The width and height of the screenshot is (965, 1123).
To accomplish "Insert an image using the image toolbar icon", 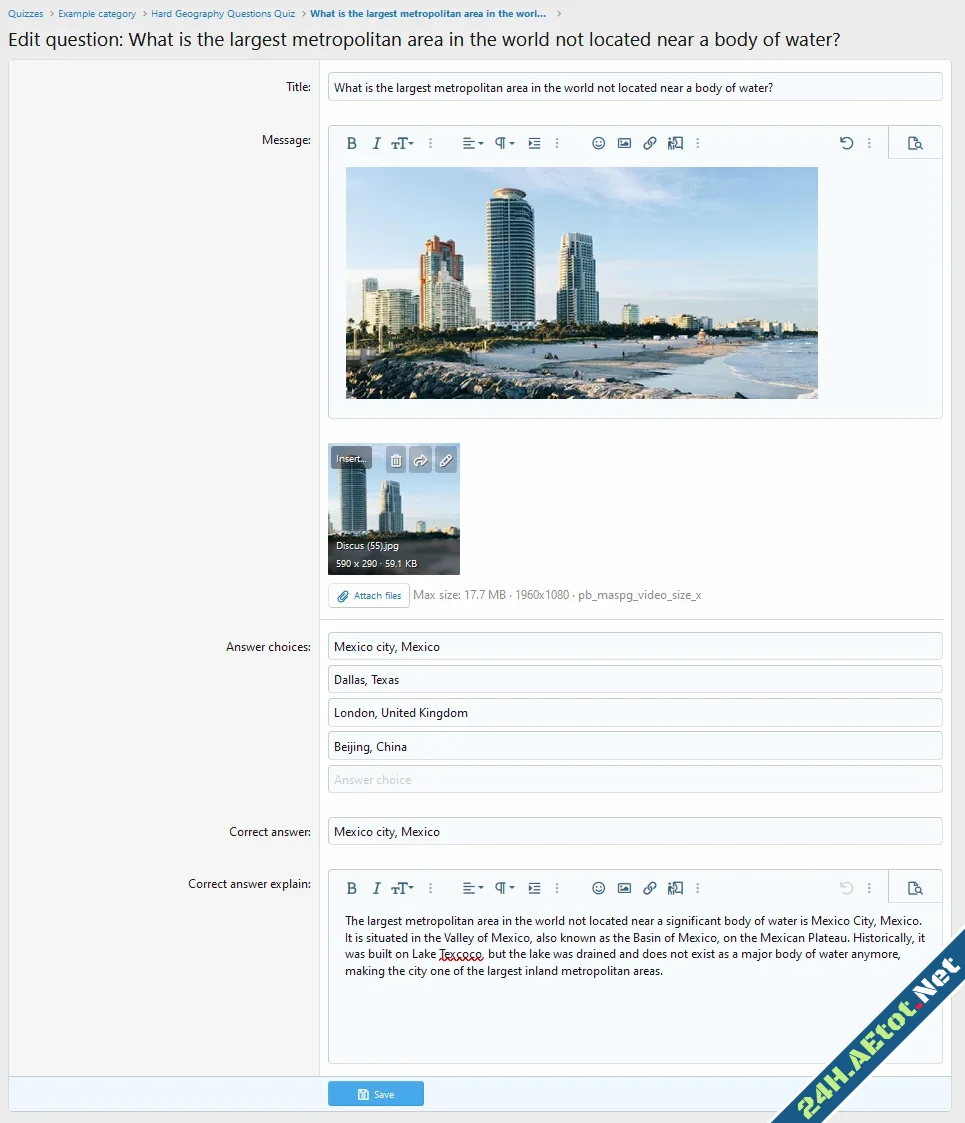I will point(624,143).
